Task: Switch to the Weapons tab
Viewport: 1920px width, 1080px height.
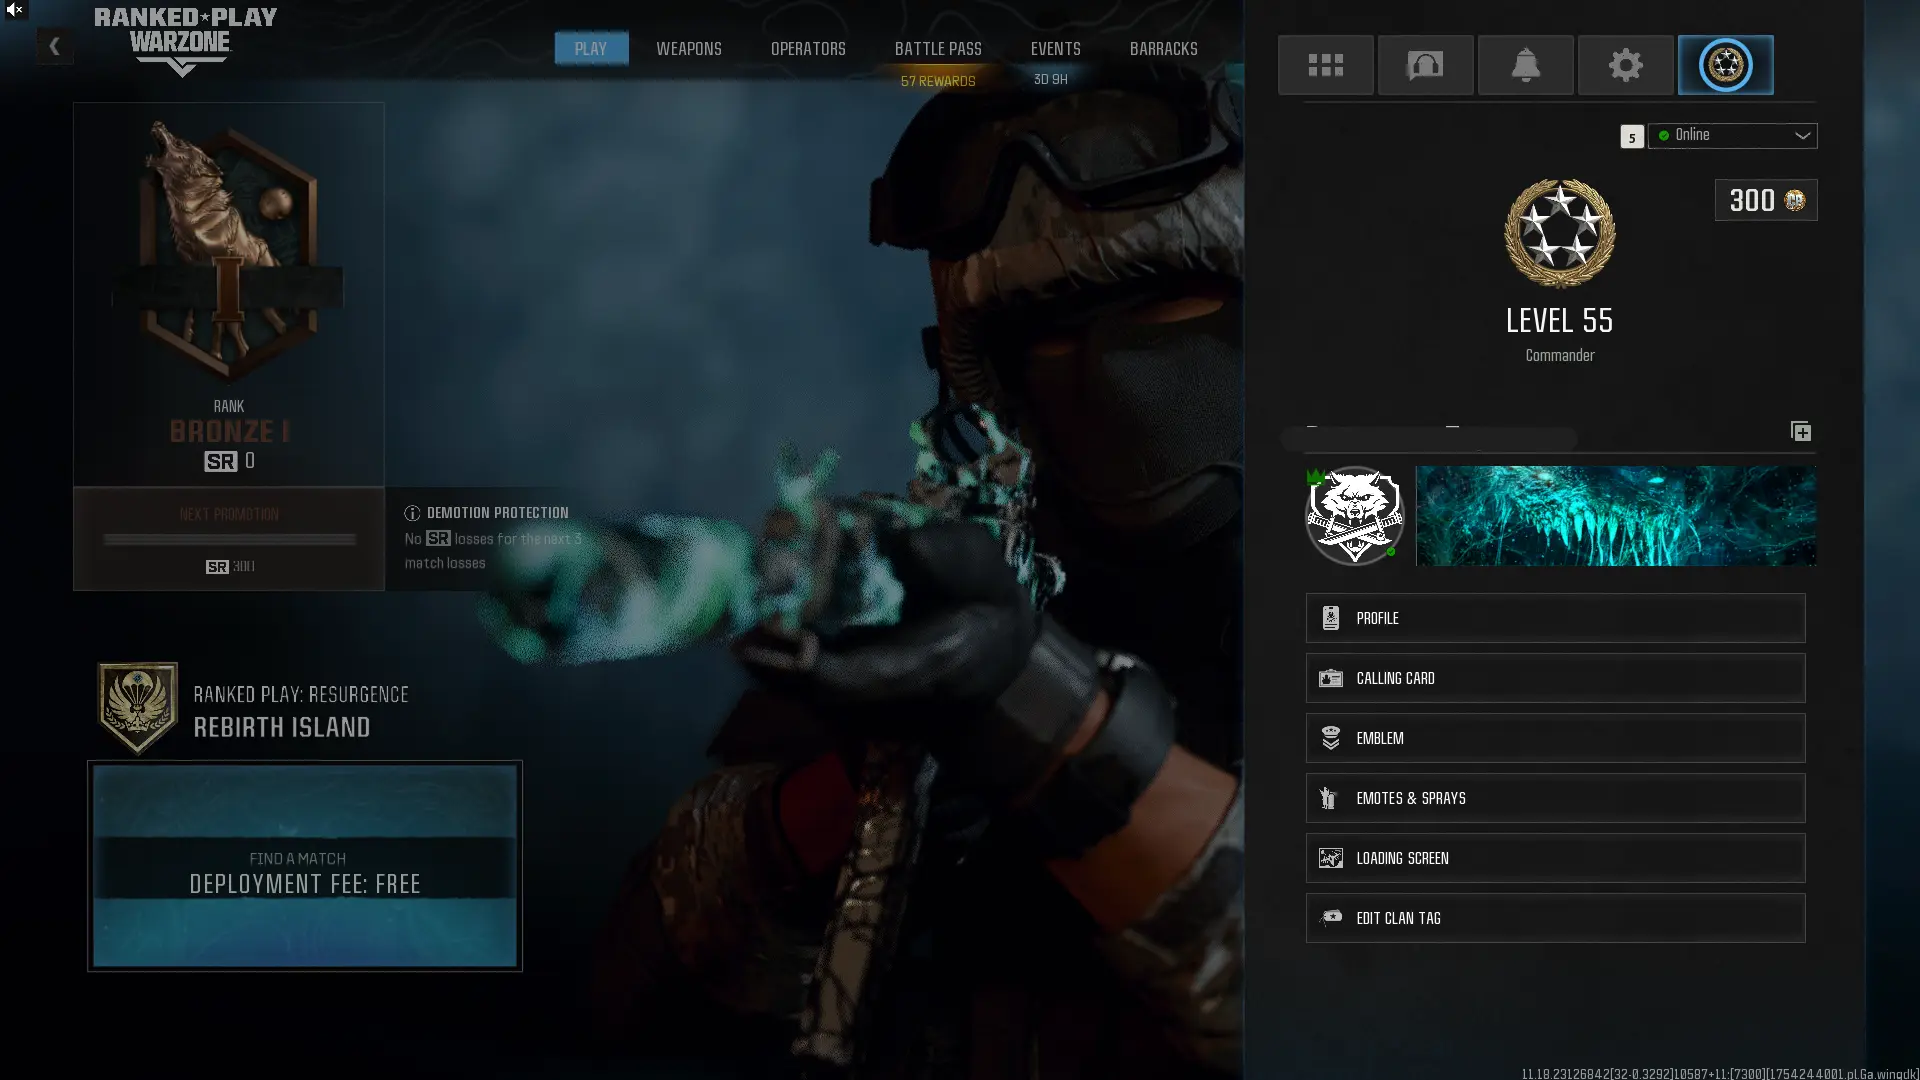Action: (x=688, y=48)
